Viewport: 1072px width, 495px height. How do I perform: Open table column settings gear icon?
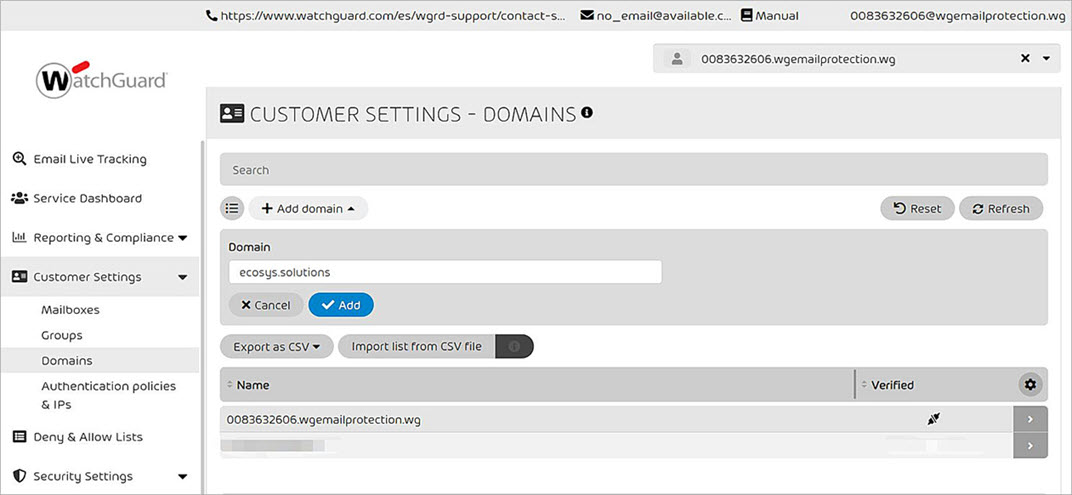(1030, 384)
